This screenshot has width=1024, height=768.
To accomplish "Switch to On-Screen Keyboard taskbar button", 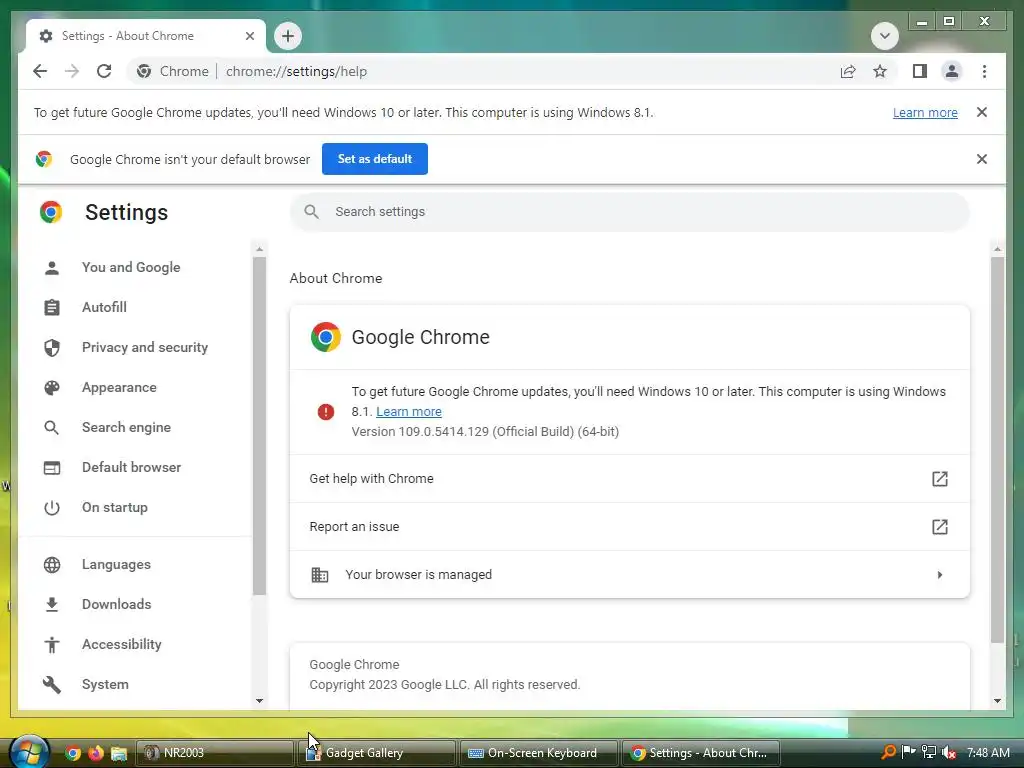I will (x=538, y=753).
